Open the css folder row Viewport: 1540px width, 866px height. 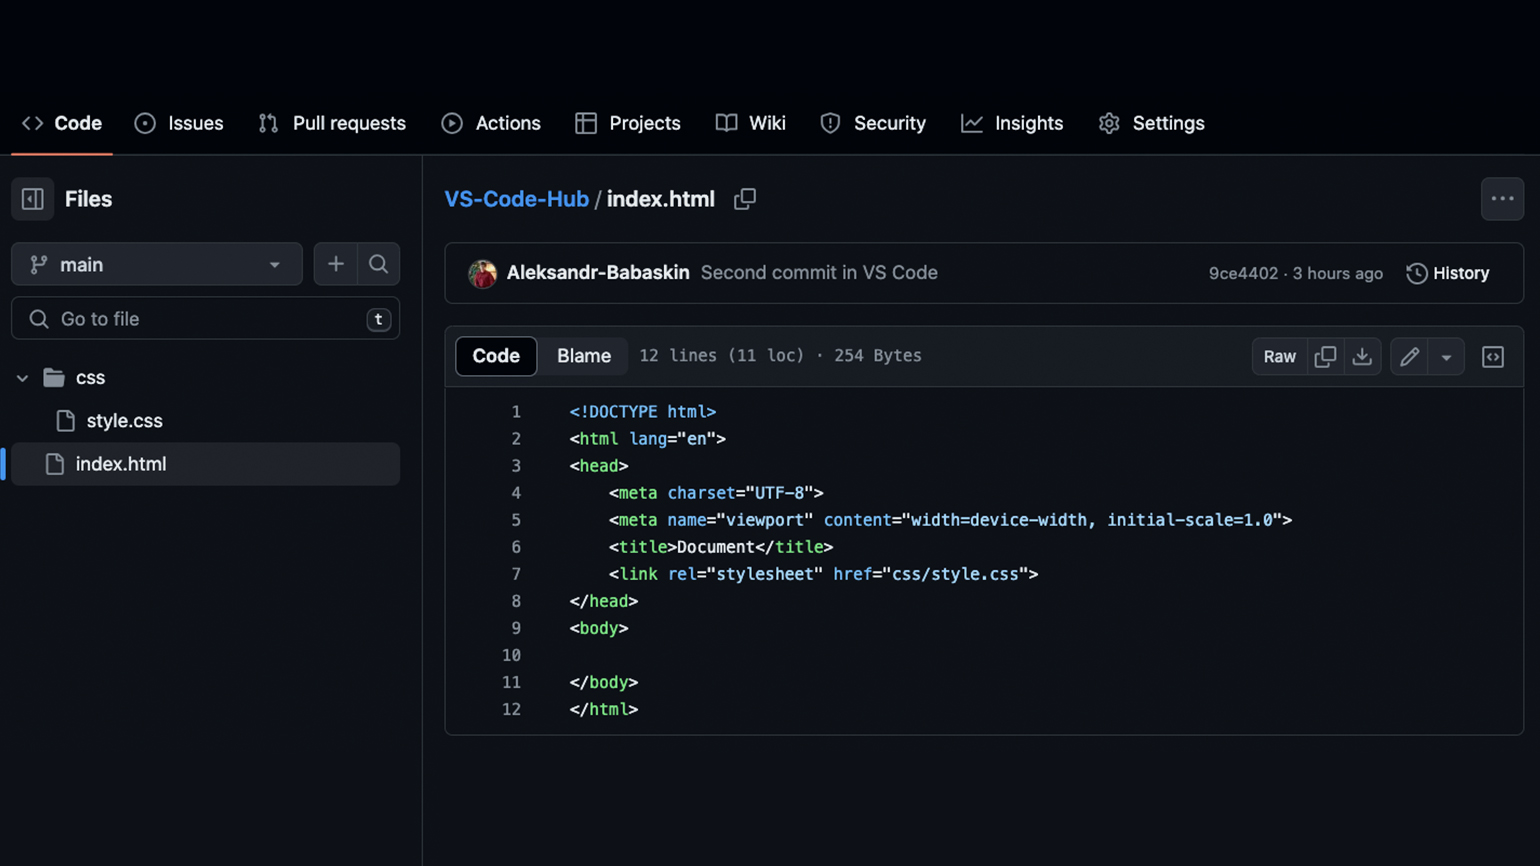pos(205,378)
